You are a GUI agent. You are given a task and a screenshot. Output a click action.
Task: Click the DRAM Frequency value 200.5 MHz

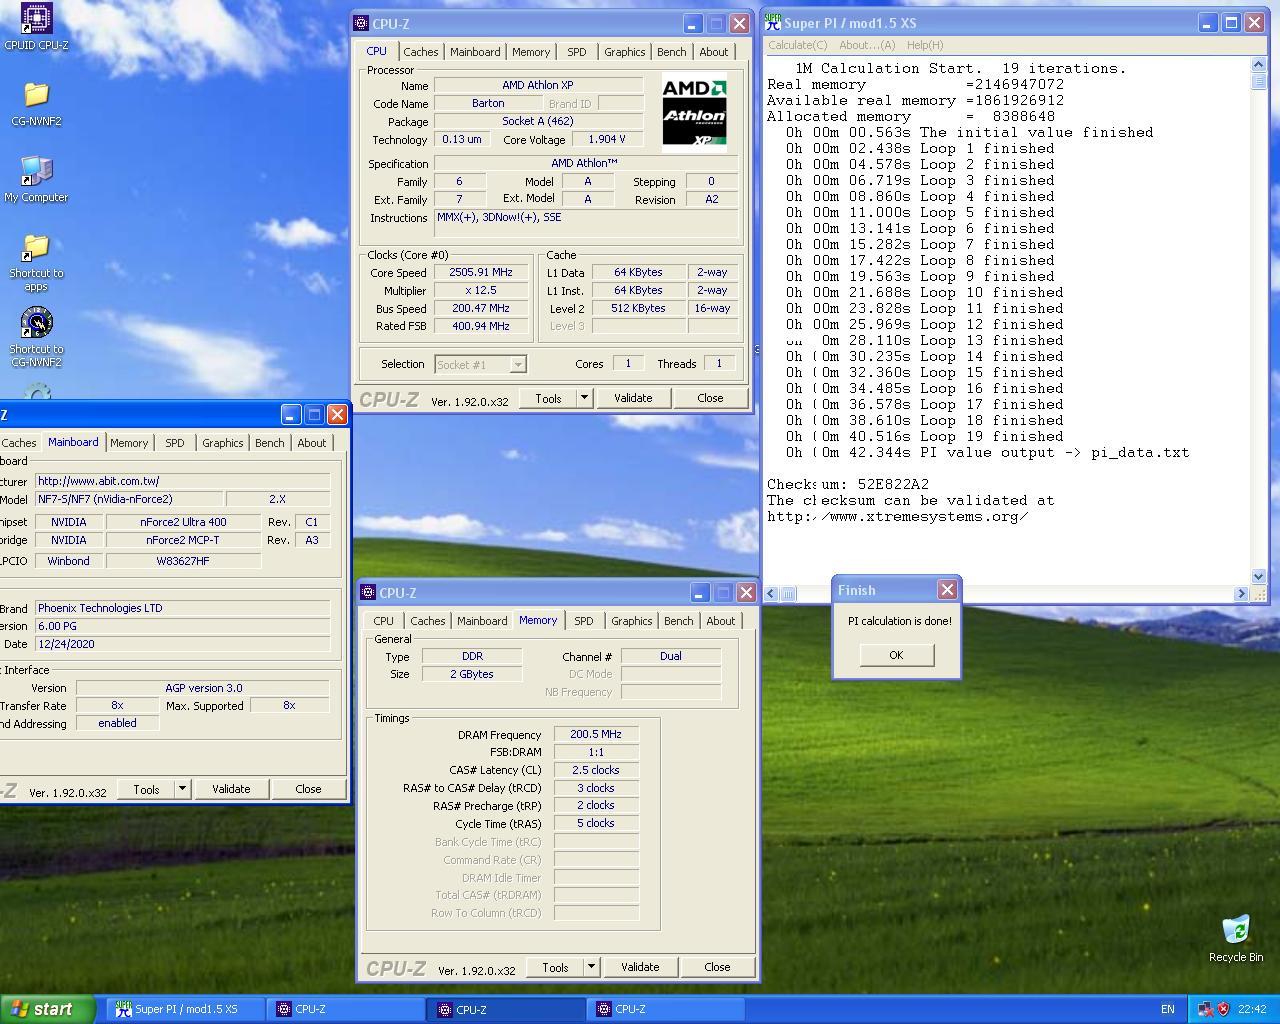(596, 734)
